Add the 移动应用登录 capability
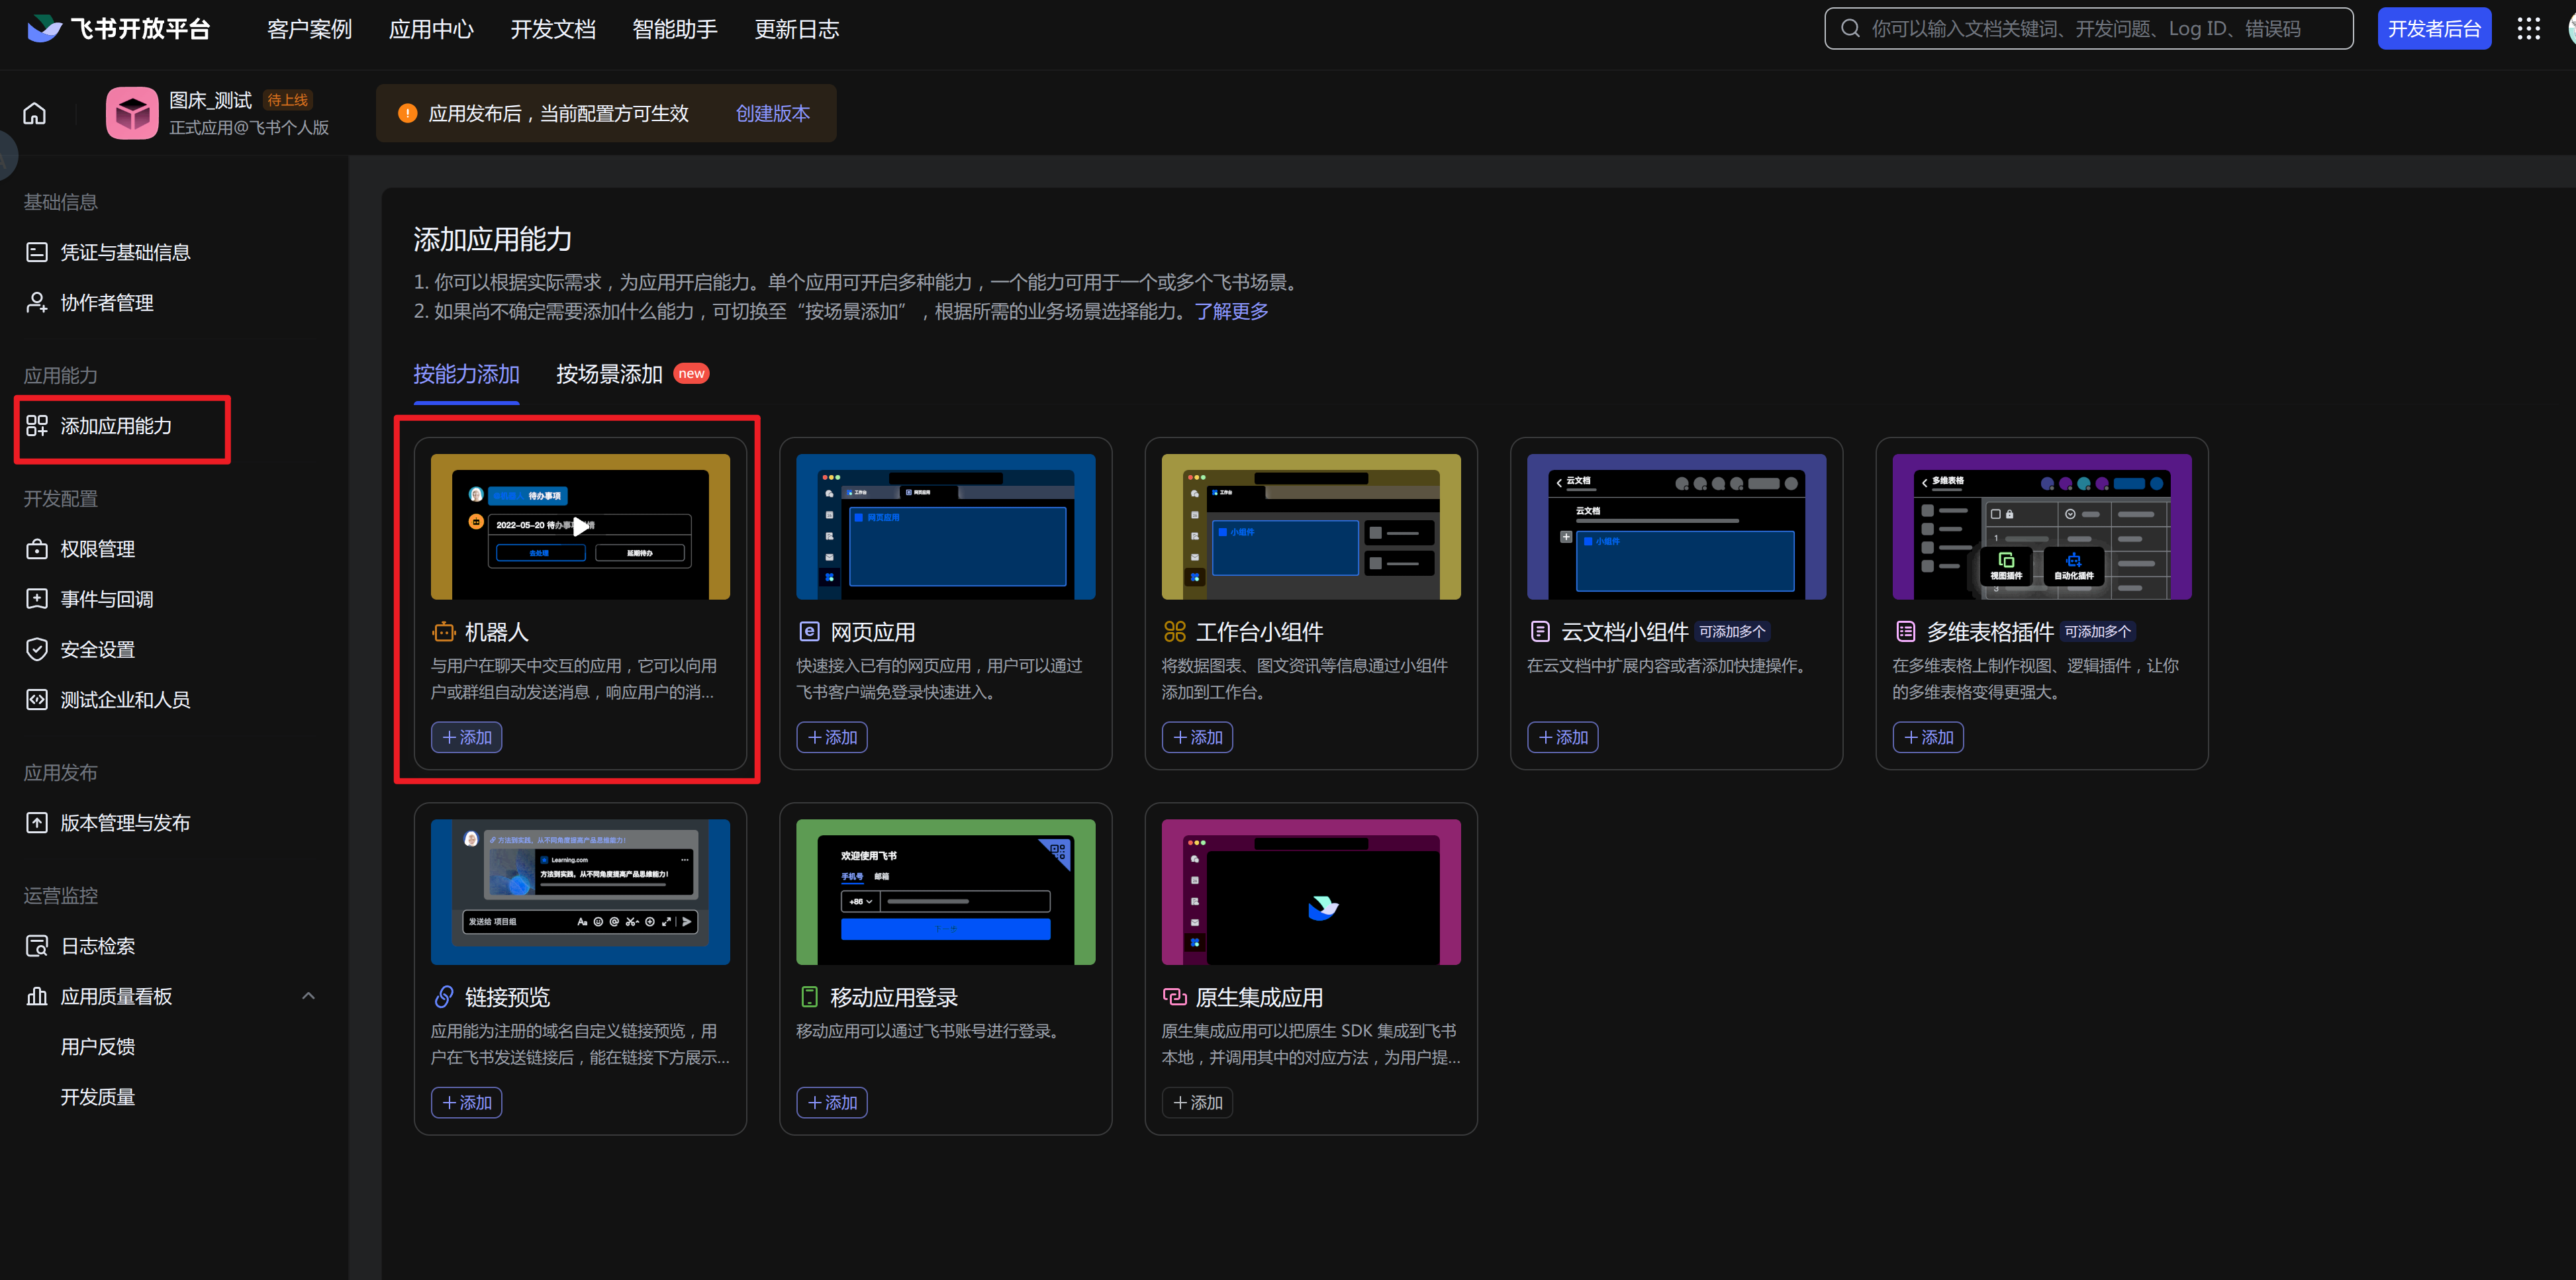 click(832, 1102)
